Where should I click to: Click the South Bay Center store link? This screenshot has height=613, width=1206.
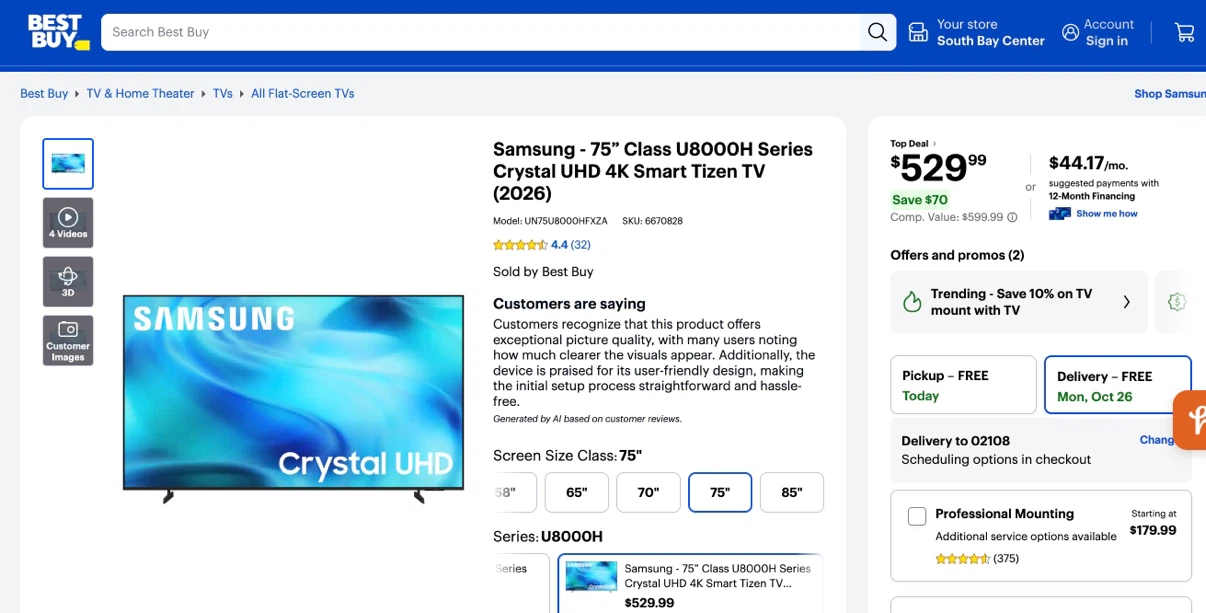(x=990, y=41)
